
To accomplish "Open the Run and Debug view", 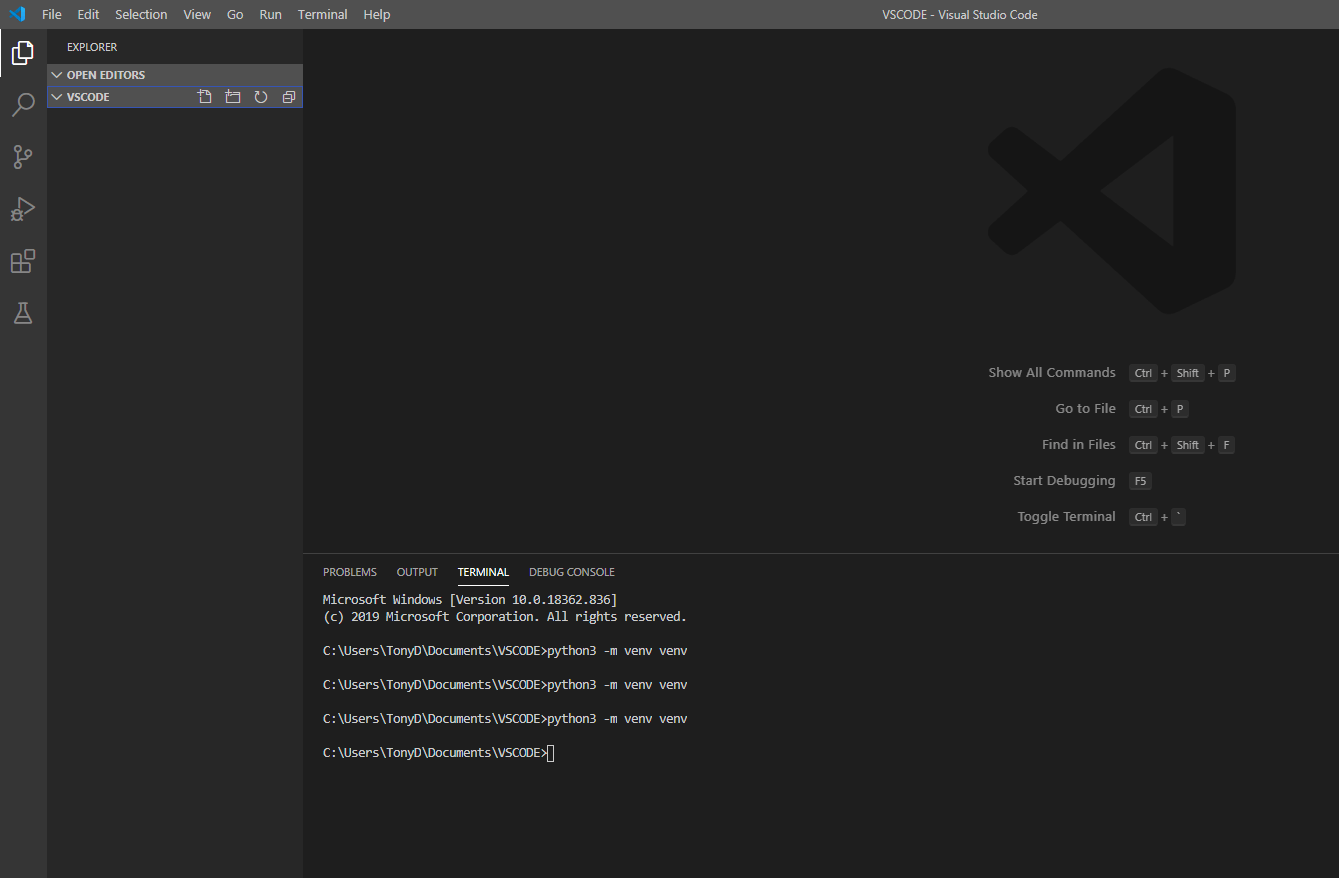I will pos(23,209).
